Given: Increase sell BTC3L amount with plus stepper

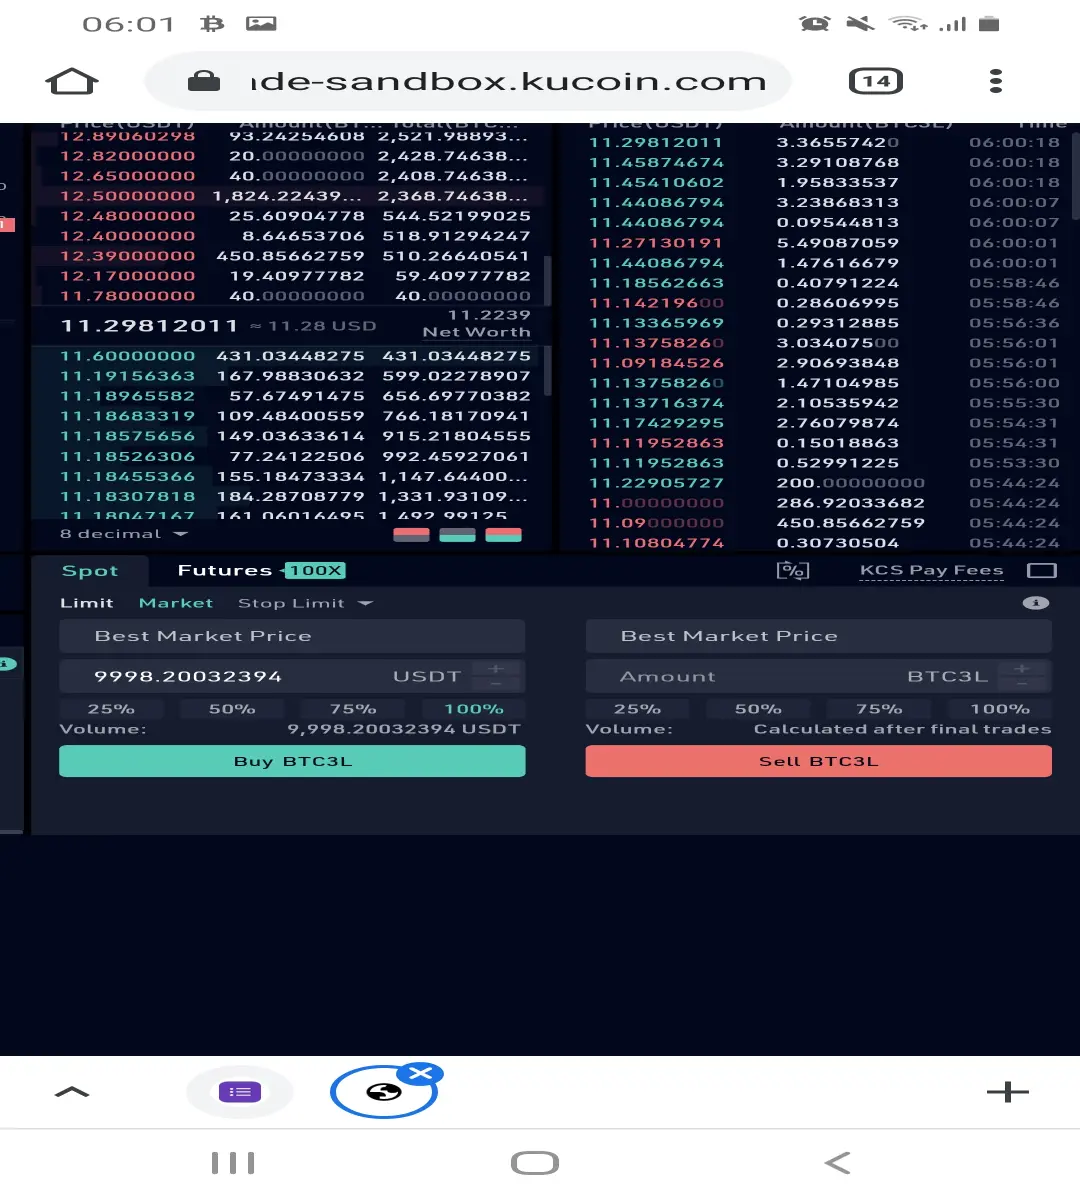Looking at the screenshot, I should tap(1022, 668).
